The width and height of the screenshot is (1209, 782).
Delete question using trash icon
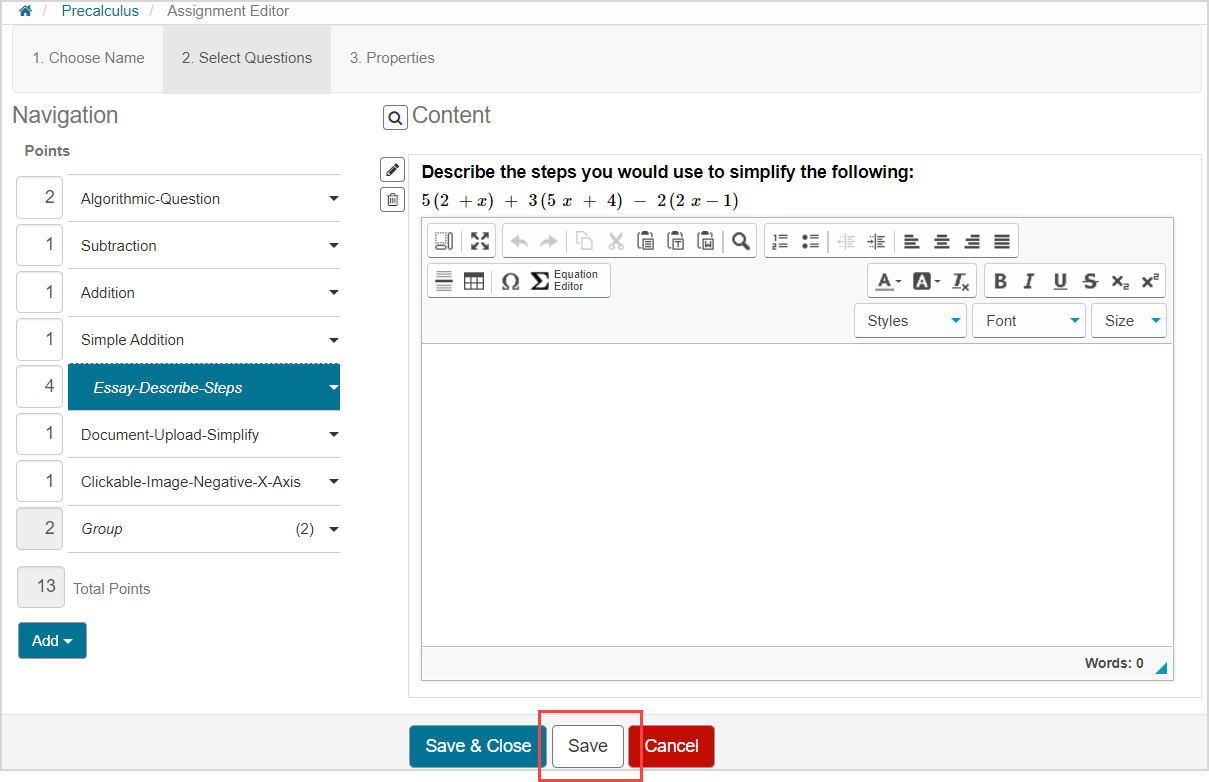[393, 200]
